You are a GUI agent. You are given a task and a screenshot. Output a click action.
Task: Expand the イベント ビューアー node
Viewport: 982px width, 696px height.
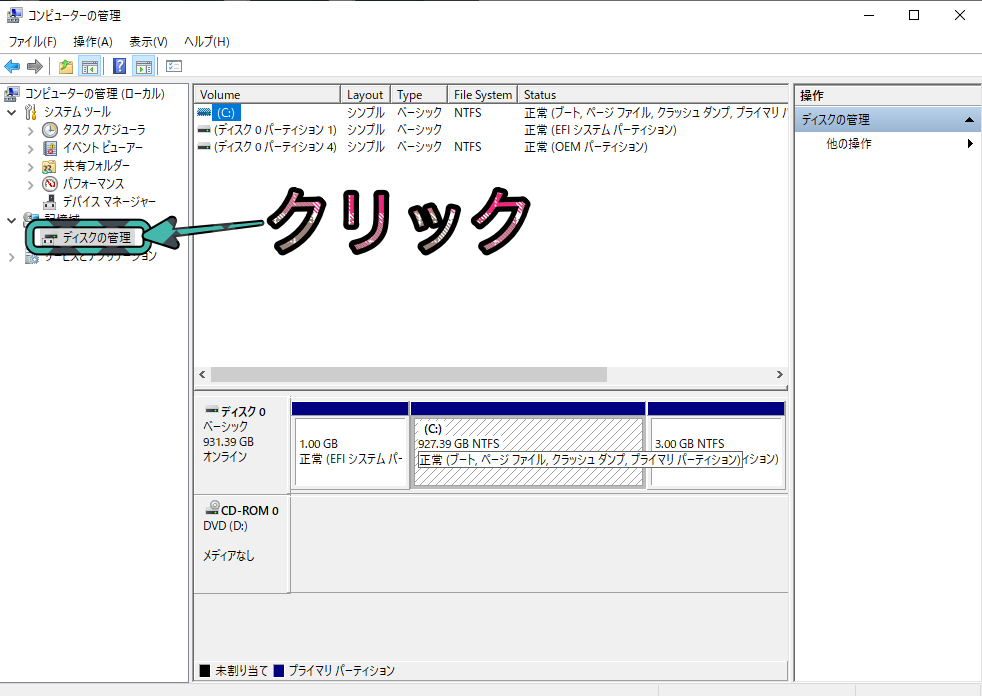pyautogui.click(x=30, y=149)
